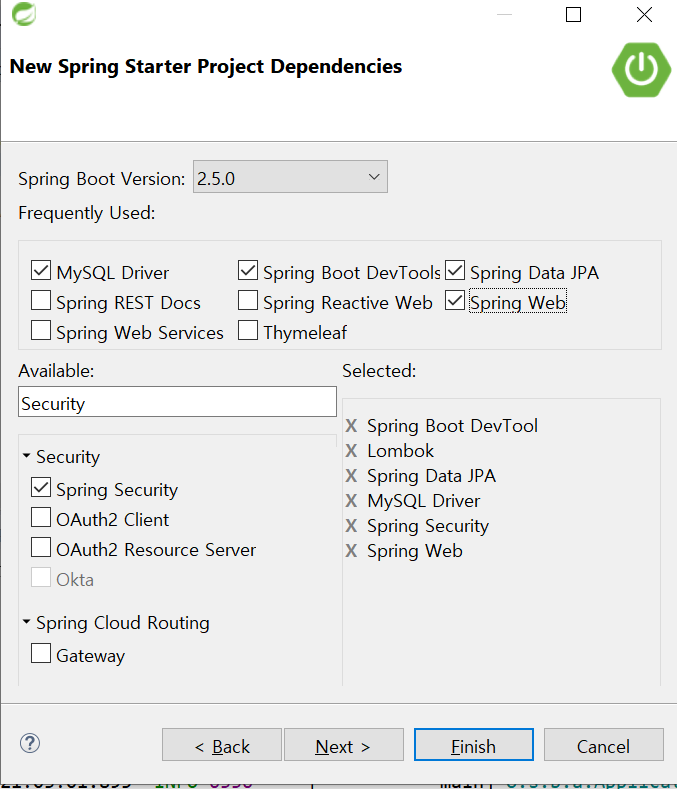This screenshot has width=677, height=789.
Task: Uncheck Spring Web in Frequently Used
Action: [455, 300]
